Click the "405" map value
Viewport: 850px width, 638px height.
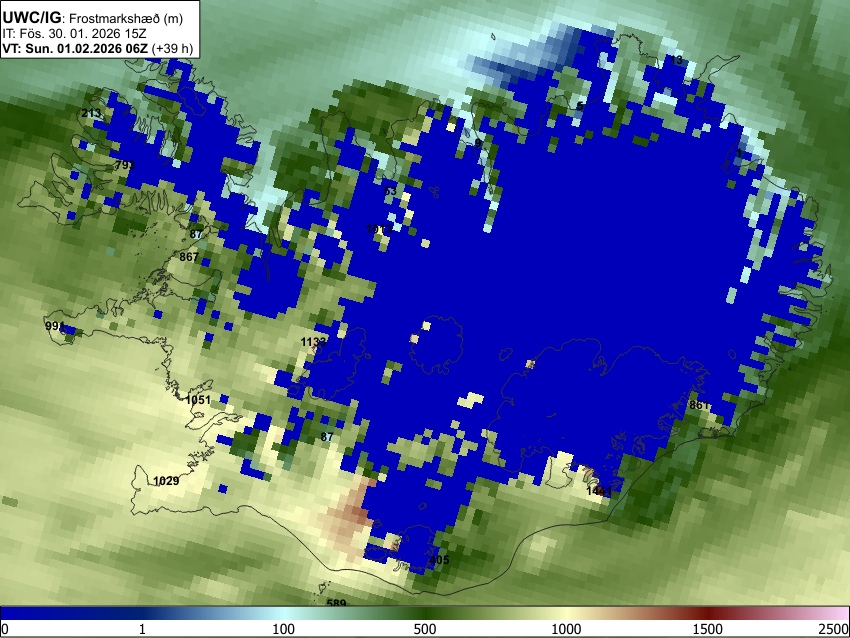[x=439, y=560]
